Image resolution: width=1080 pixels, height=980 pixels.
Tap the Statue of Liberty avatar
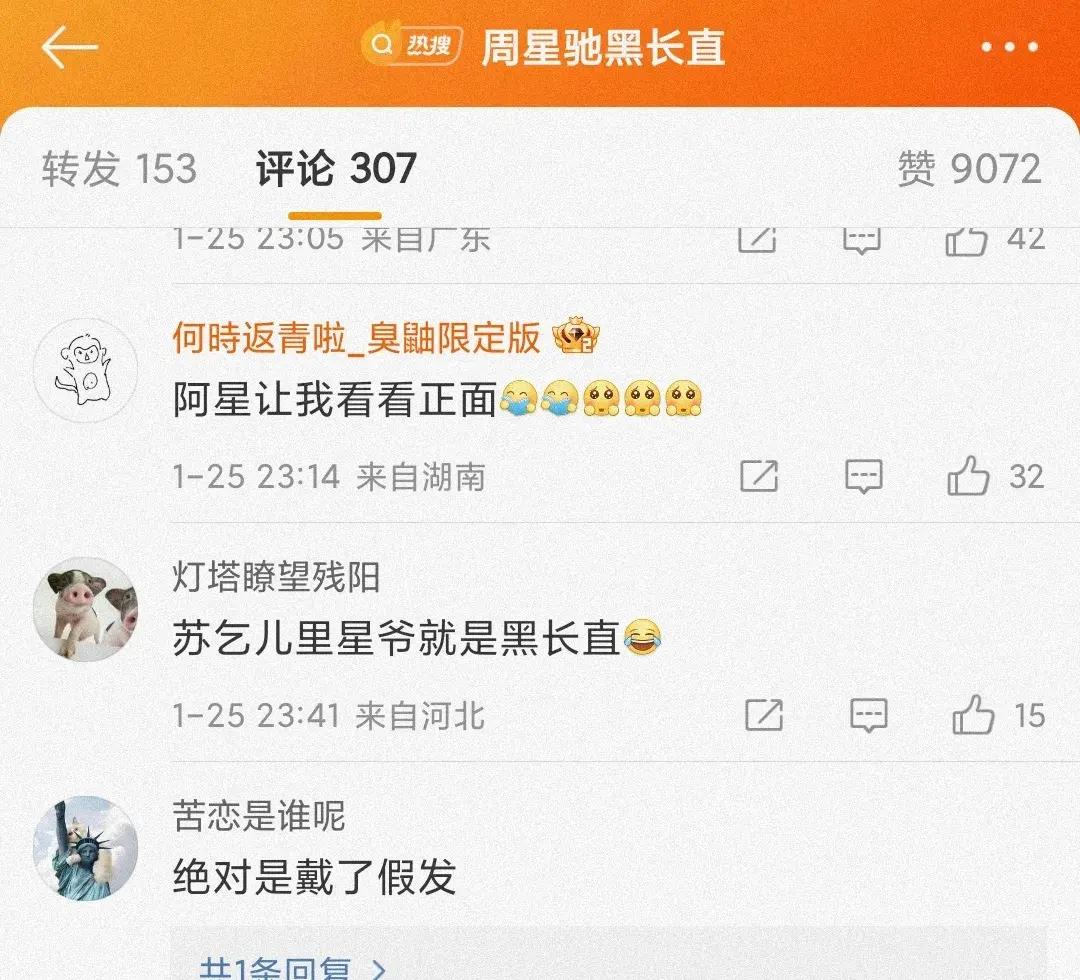[x=85, y=848]
